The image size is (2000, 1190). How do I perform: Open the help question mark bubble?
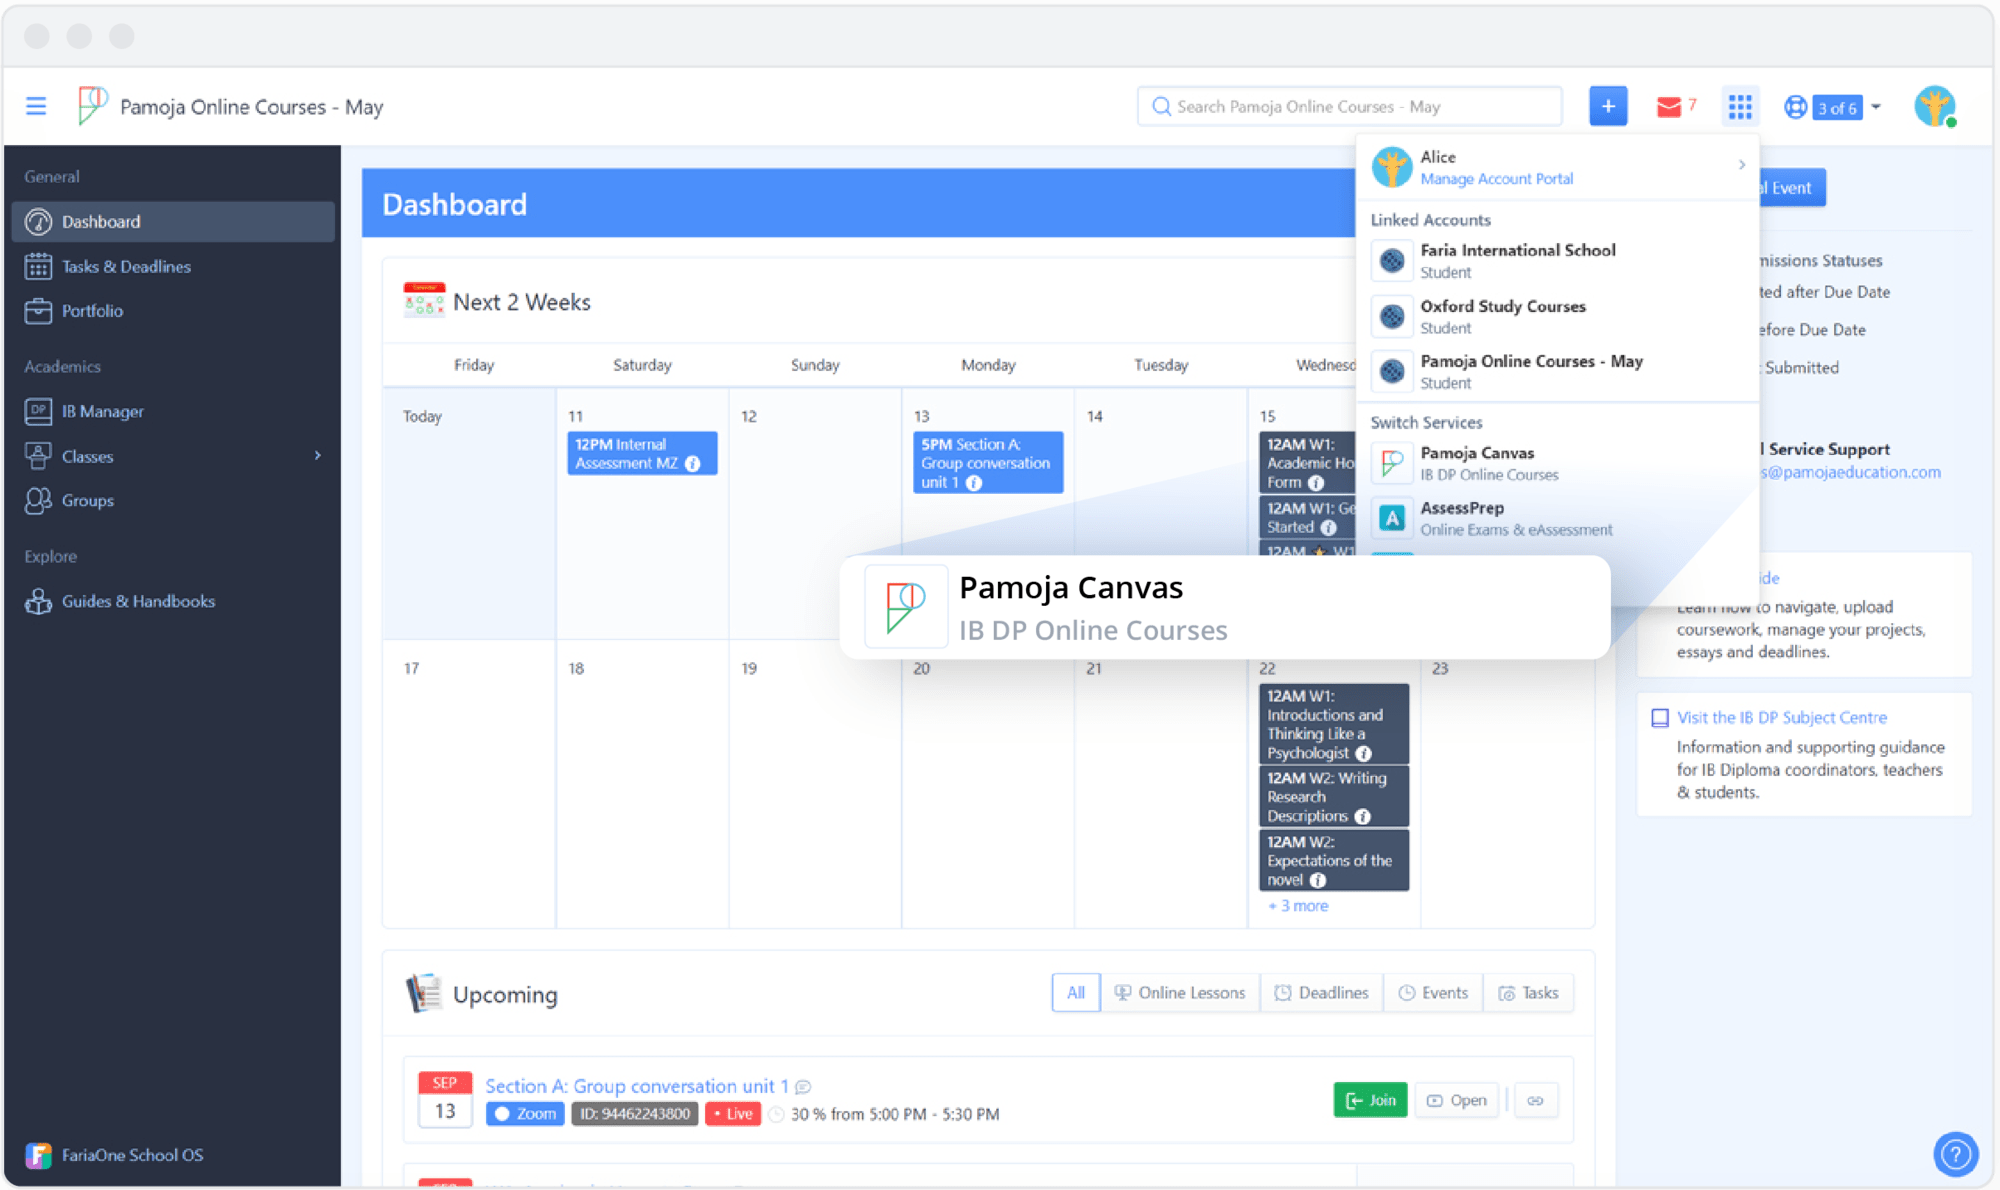click(x=1955, y=1155)
